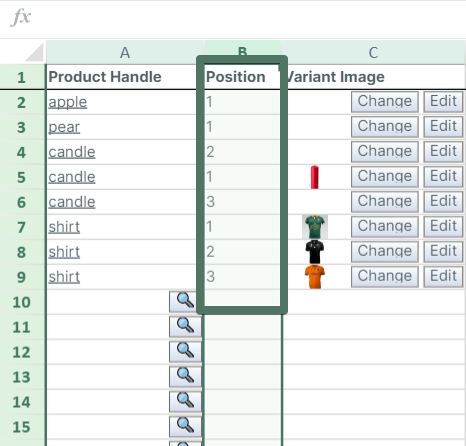466x446 pixels.
Task: Select row 10 header
Action: tap(22, 302)
